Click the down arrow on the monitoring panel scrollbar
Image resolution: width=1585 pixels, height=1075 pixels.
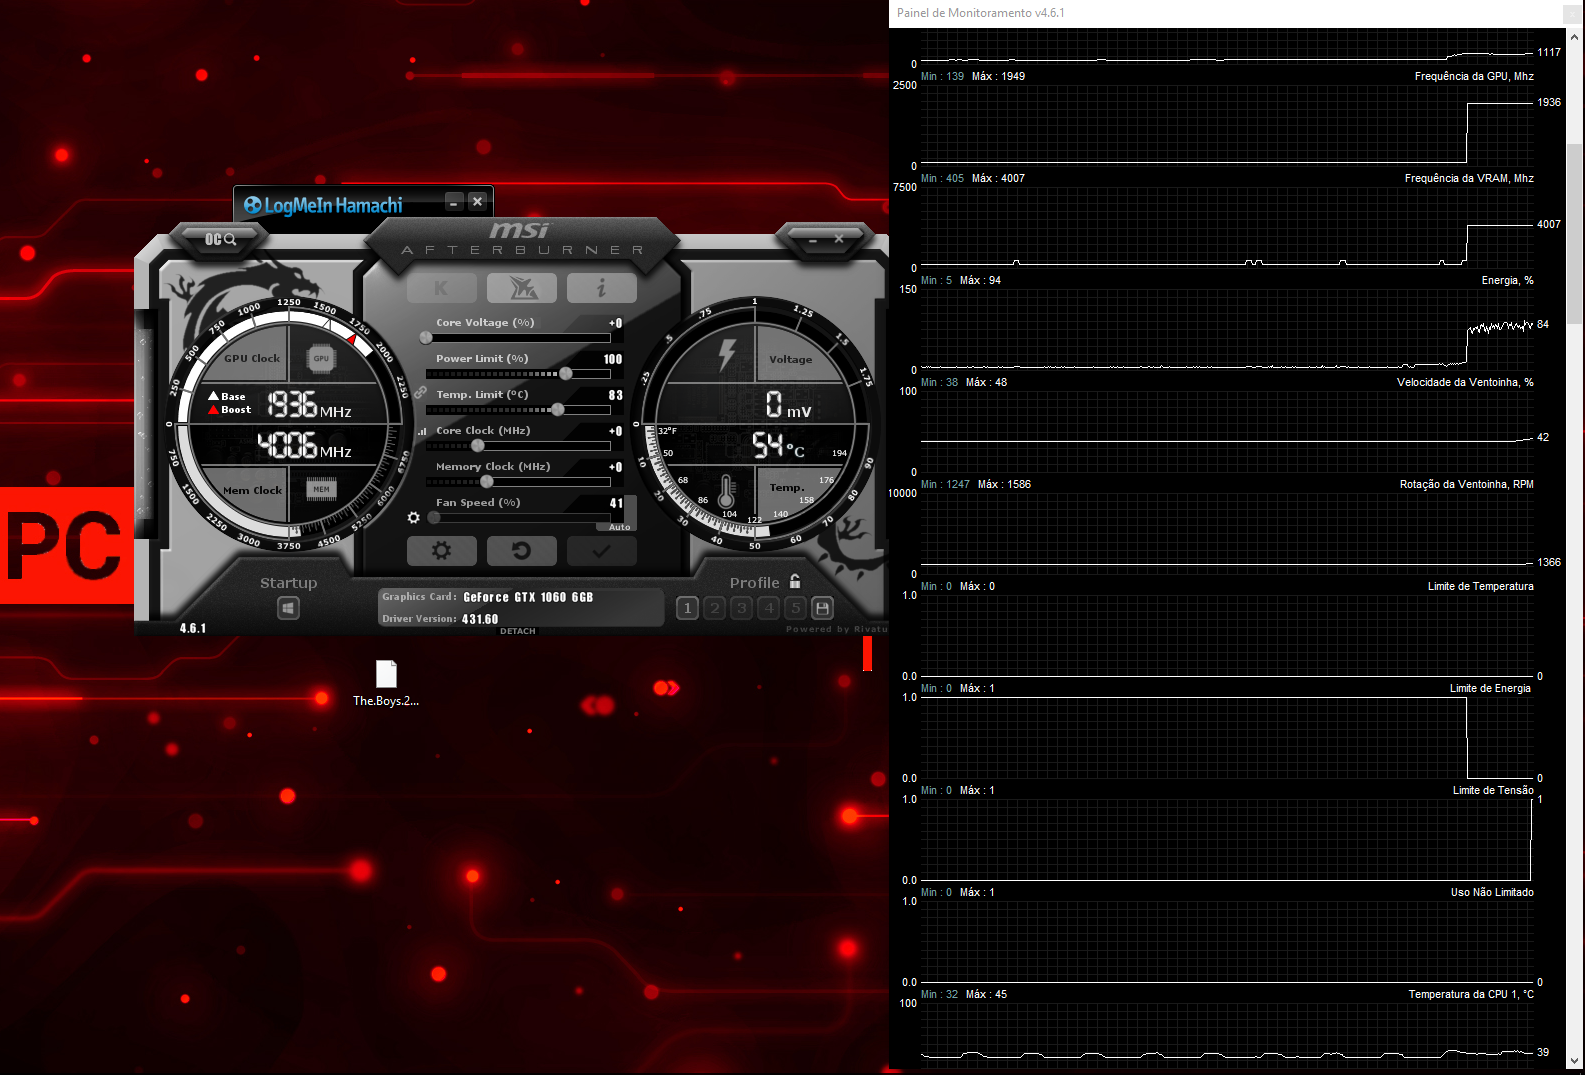(x=1575, y=1061)
